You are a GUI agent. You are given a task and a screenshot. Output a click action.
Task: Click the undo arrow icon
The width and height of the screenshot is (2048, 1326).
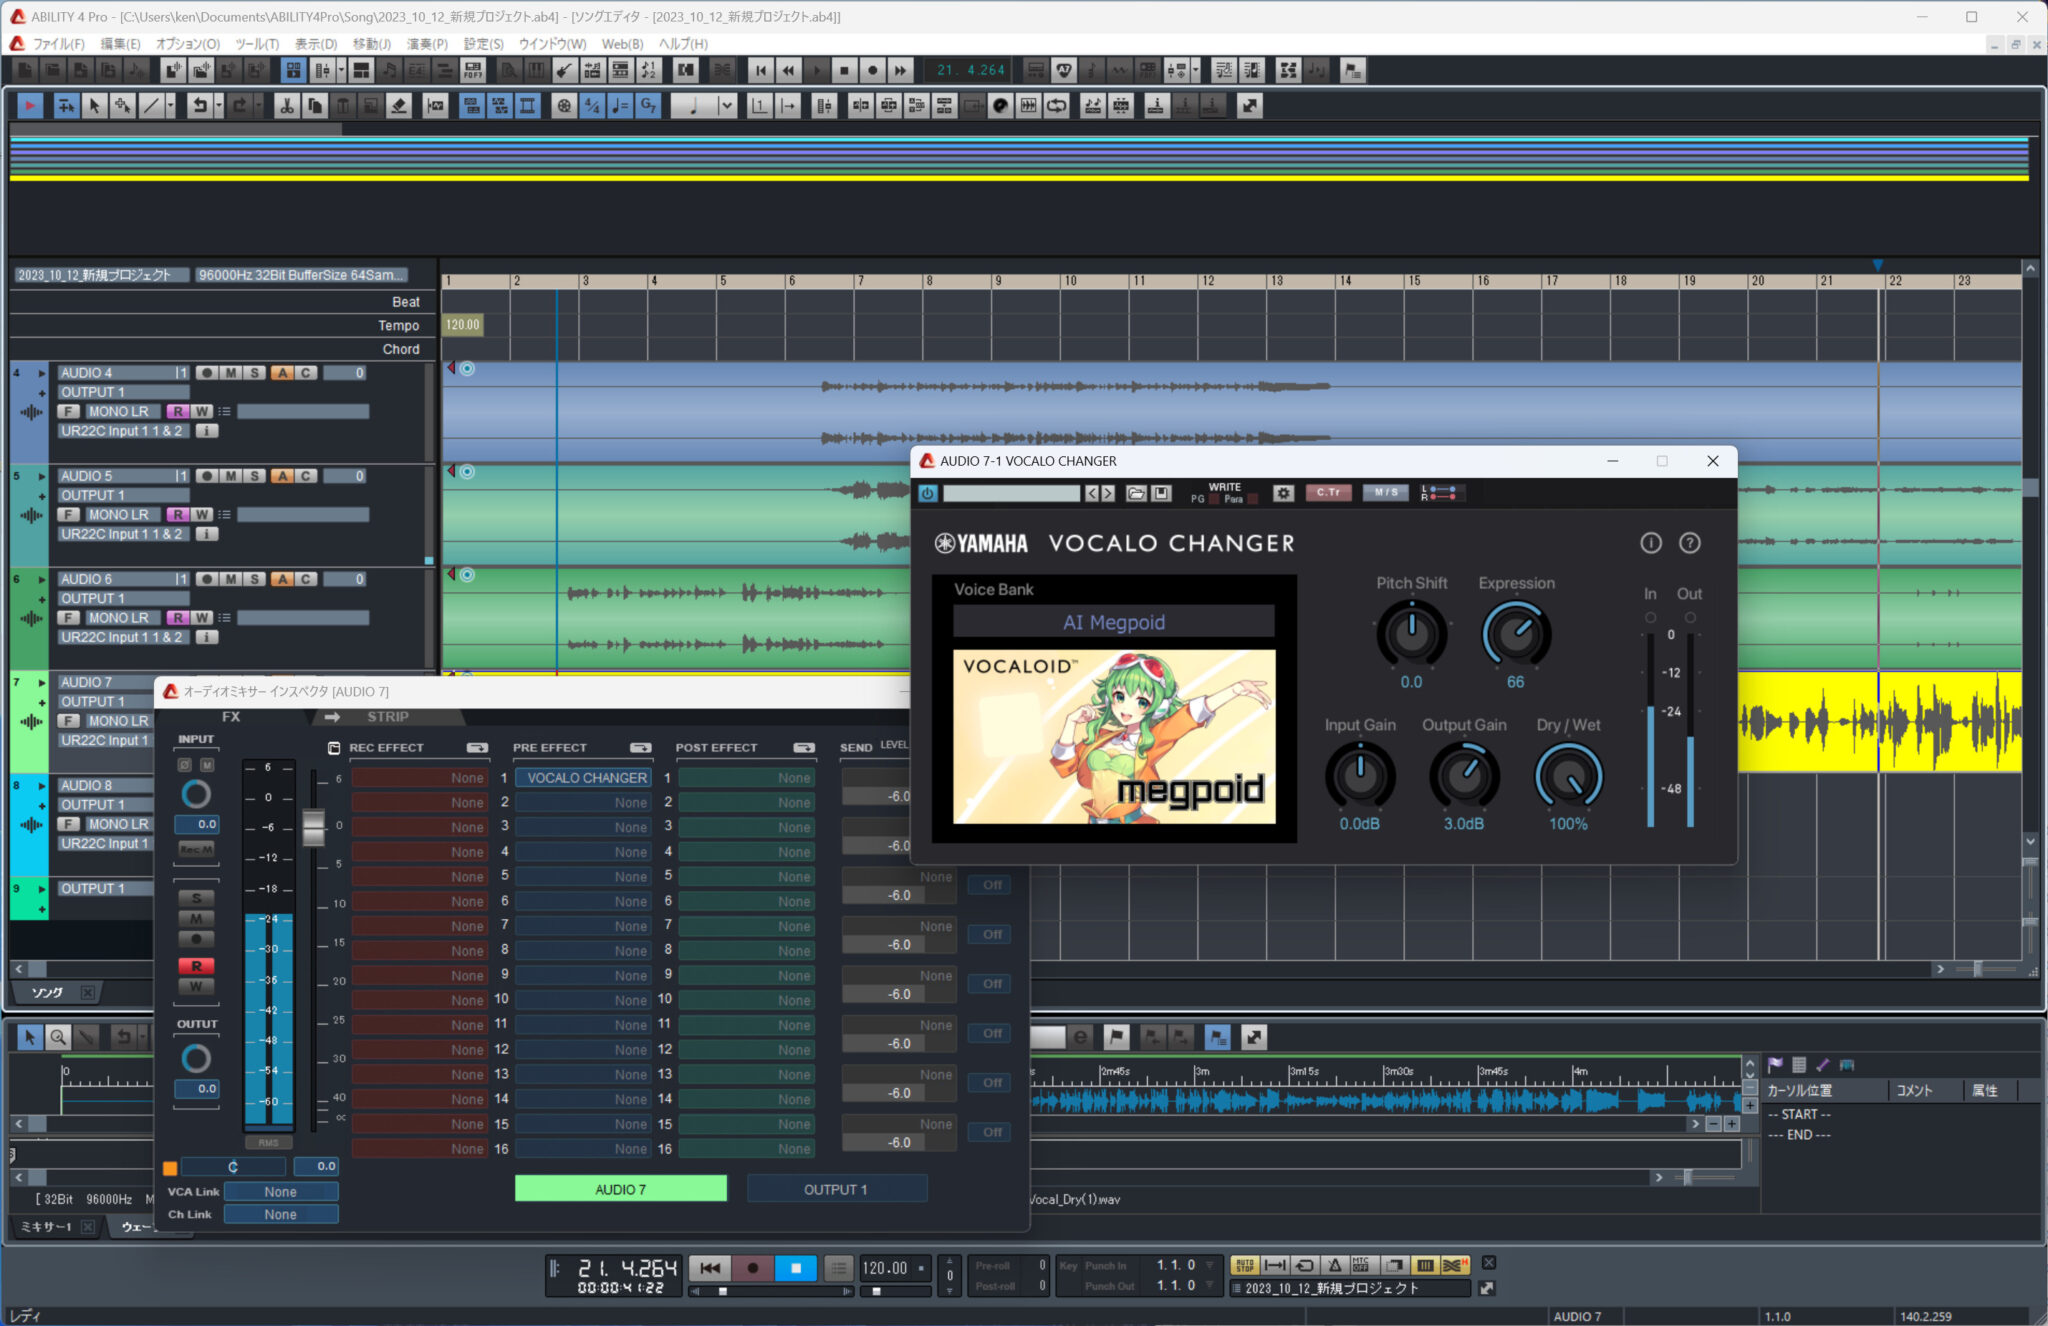[x=199, y=106]
